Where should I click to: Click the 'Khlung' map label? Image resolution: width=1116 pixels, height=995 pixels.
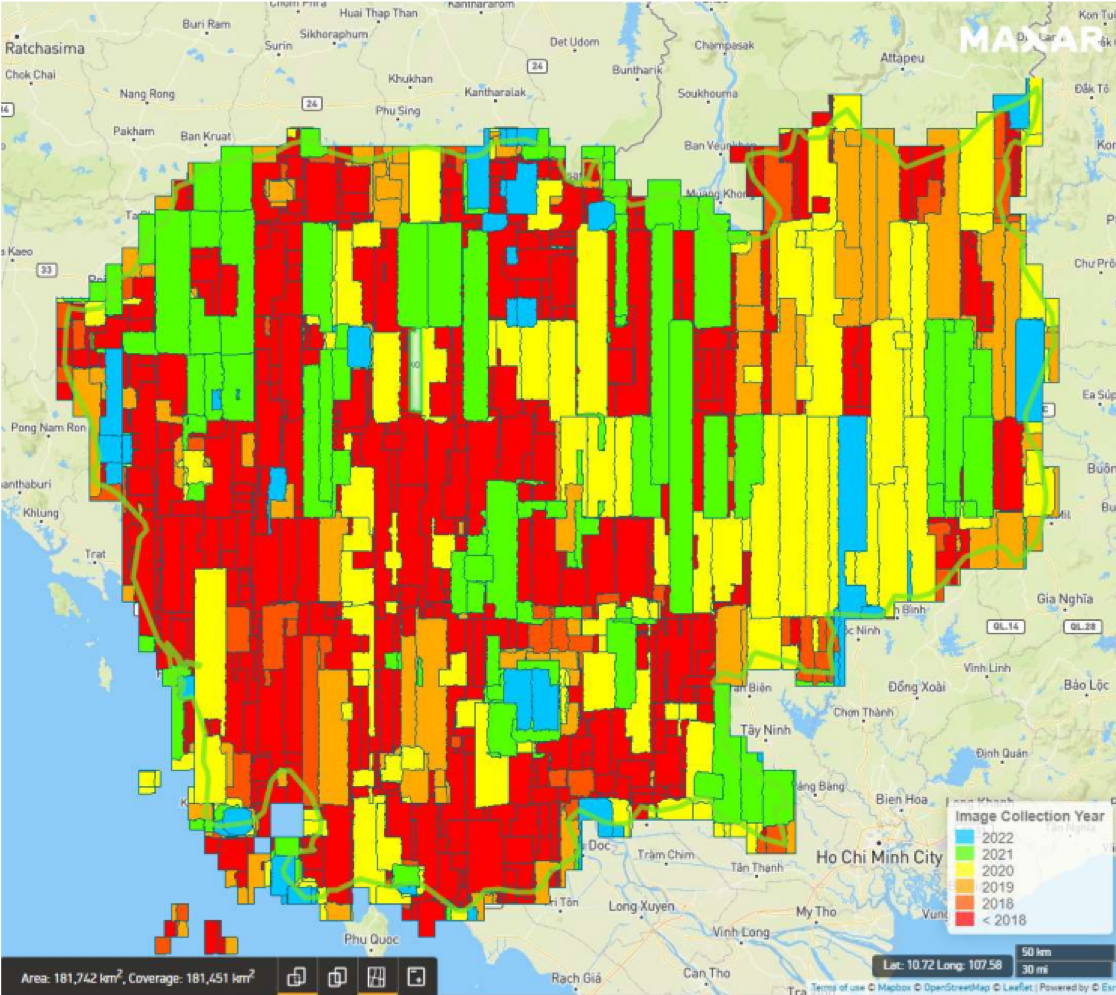tap(41, 512)
